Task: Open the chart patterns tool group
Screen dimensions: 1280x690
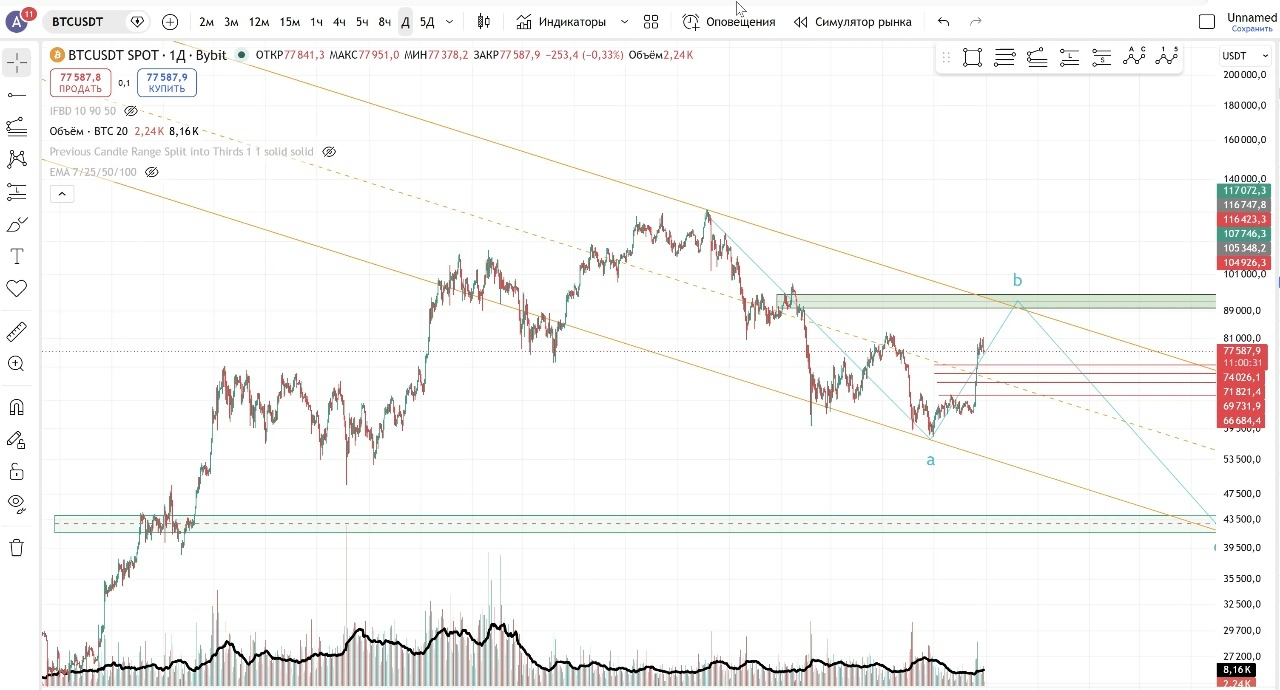Action: click(17, 158)
